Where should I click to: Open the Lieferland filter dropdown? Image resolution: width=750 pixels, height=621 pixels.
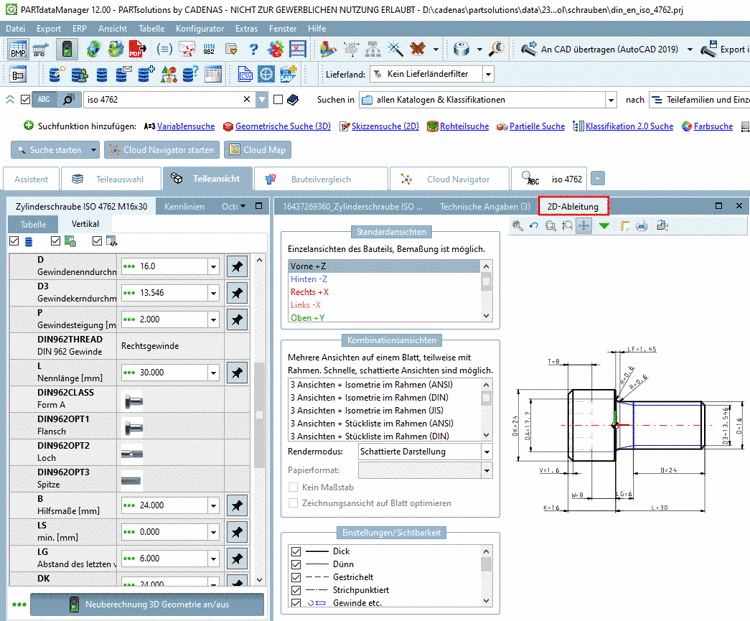[488, 74]
